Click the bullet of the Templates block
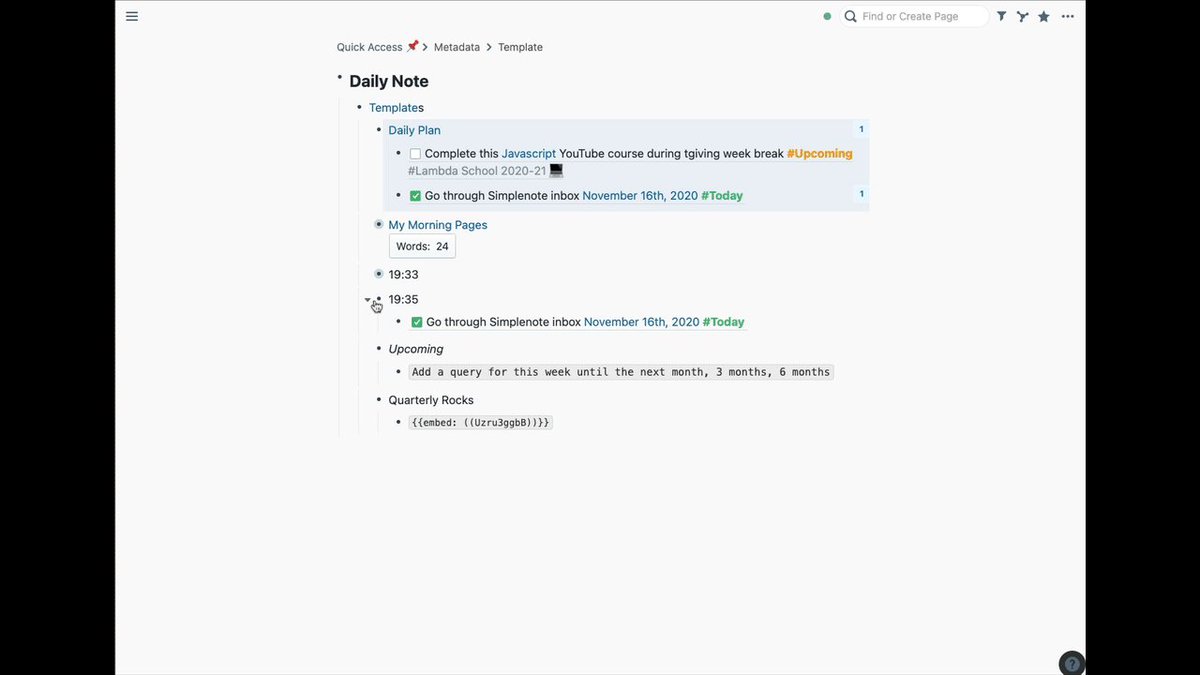Image resolution: width=1200 pixels, height=675 pixels. pyautogui.click(x=359, y=107)
